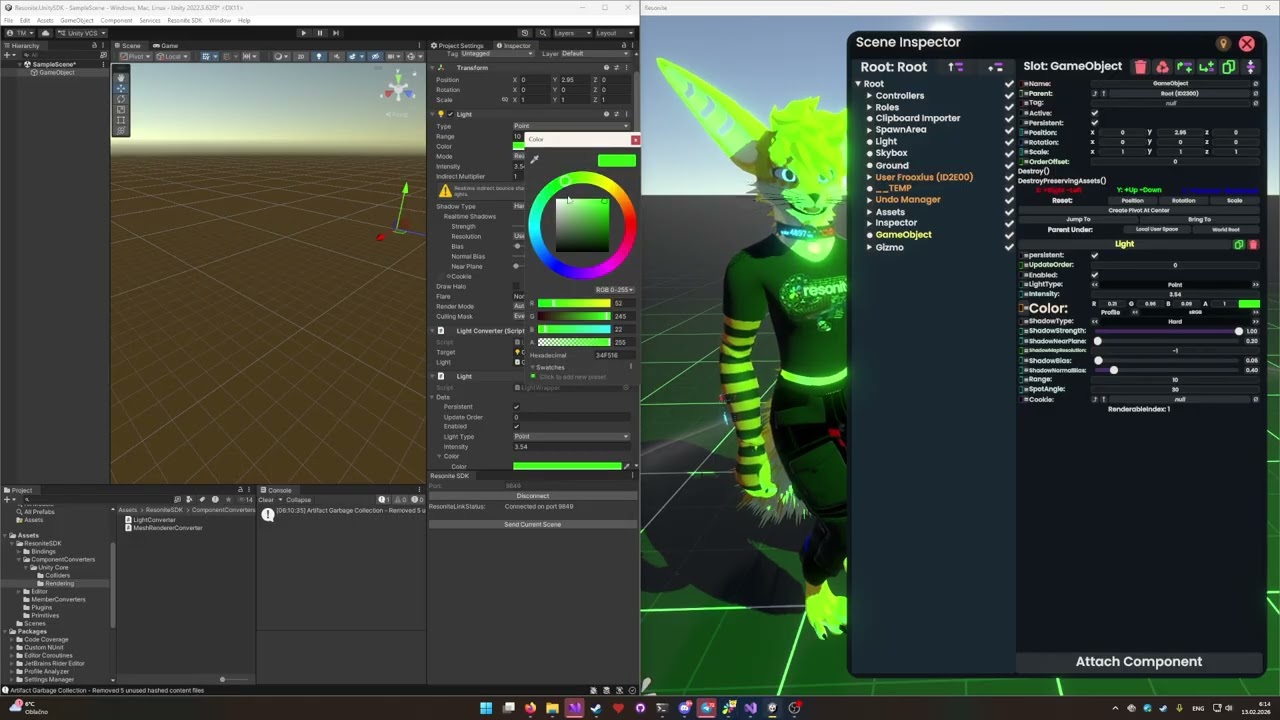This screenshot has height=720, width=1280.
Task: Click the pin icon of Scene Inspector
Action: [1223, 44]
